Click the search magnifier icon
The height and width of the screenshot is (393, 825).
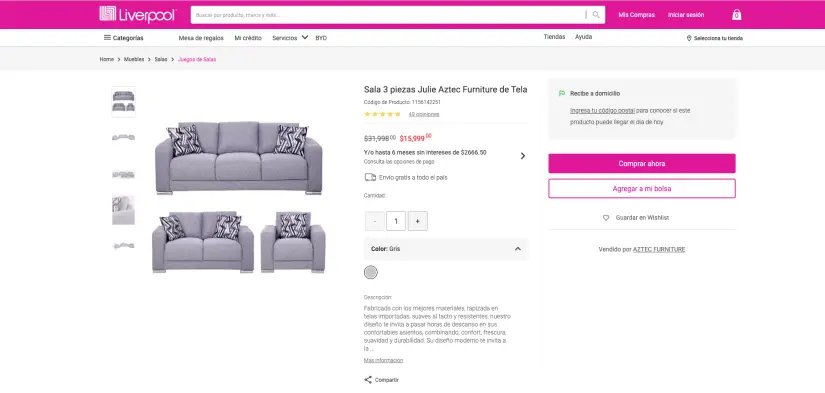point(596,15)
